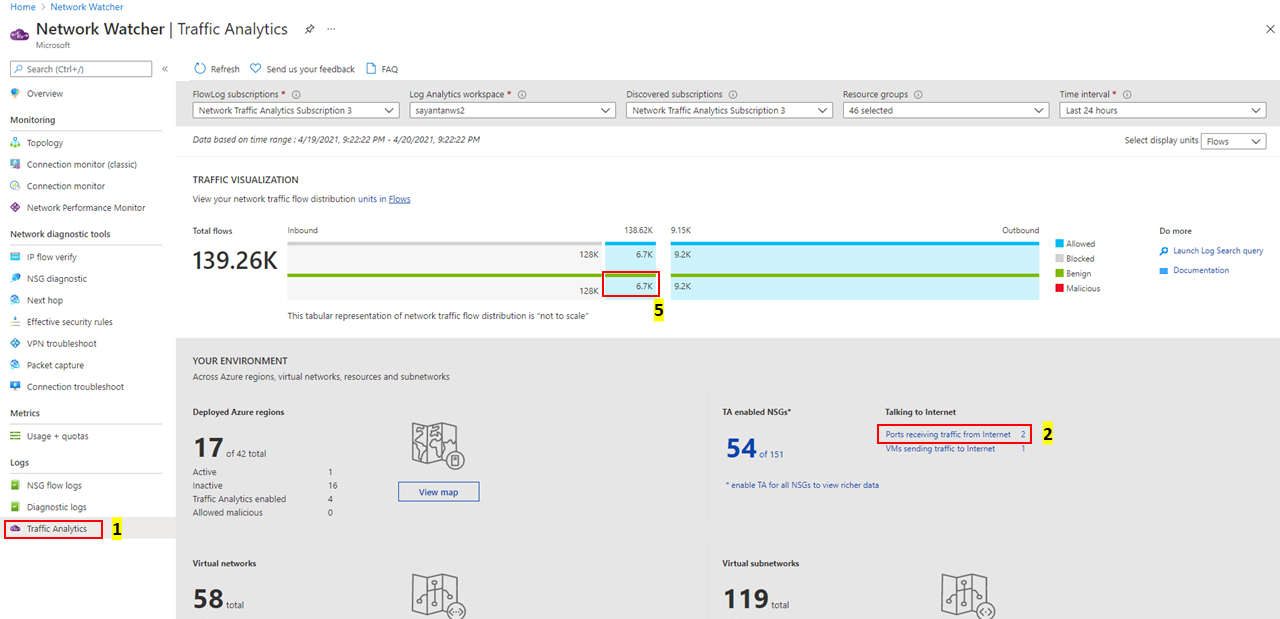Click VMs sending traffic to Internet link
This screenshot has height=619, width=1280.
[x=940, y=449]
